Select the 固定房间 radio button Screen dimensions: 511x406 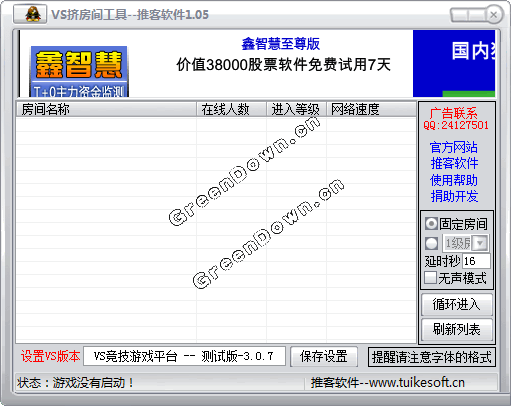pyautogui.click(x=431, y=224)
